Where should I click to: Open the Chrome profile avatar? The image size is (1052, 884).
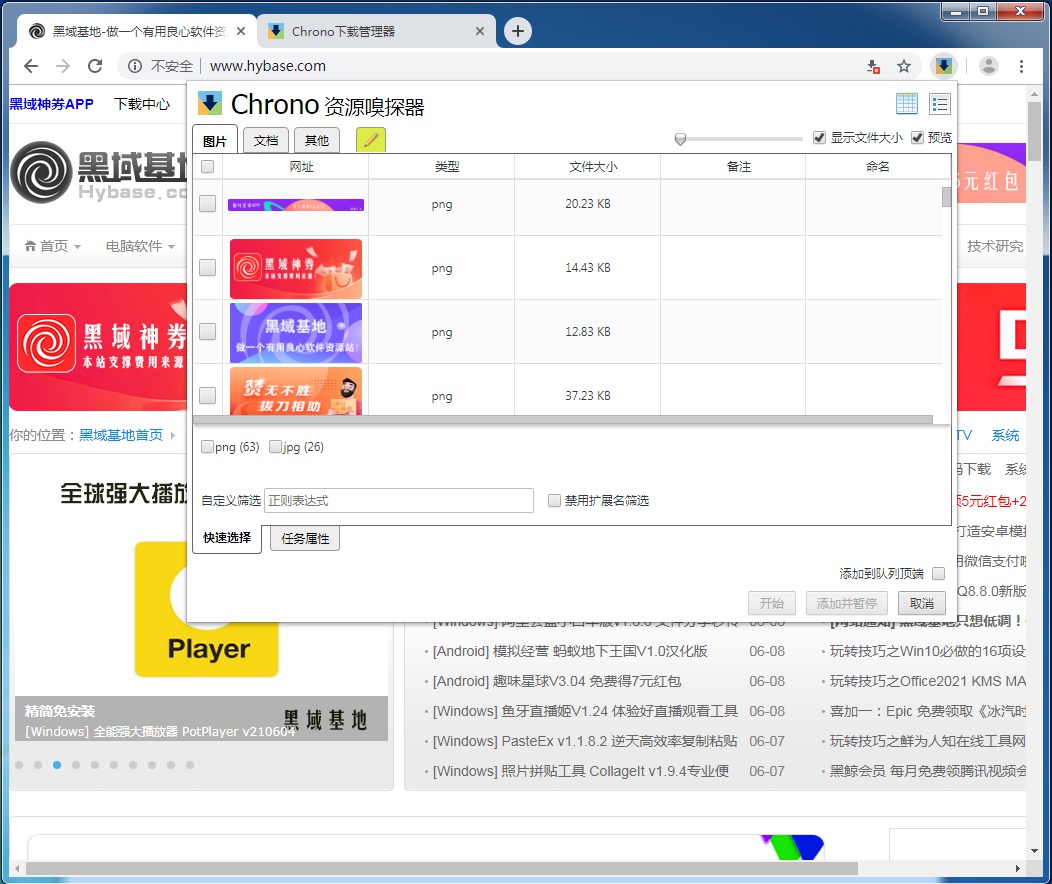(x=988, y=66)
